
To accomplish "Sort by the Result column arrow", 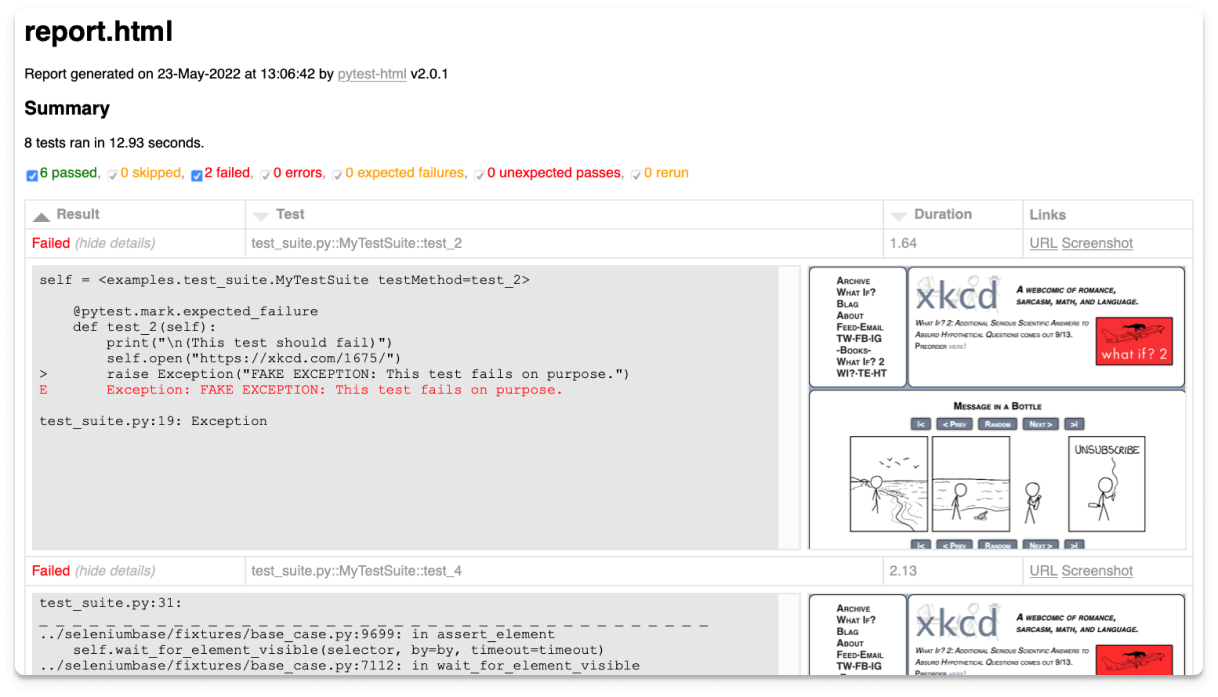I will [x=41, y=216].
